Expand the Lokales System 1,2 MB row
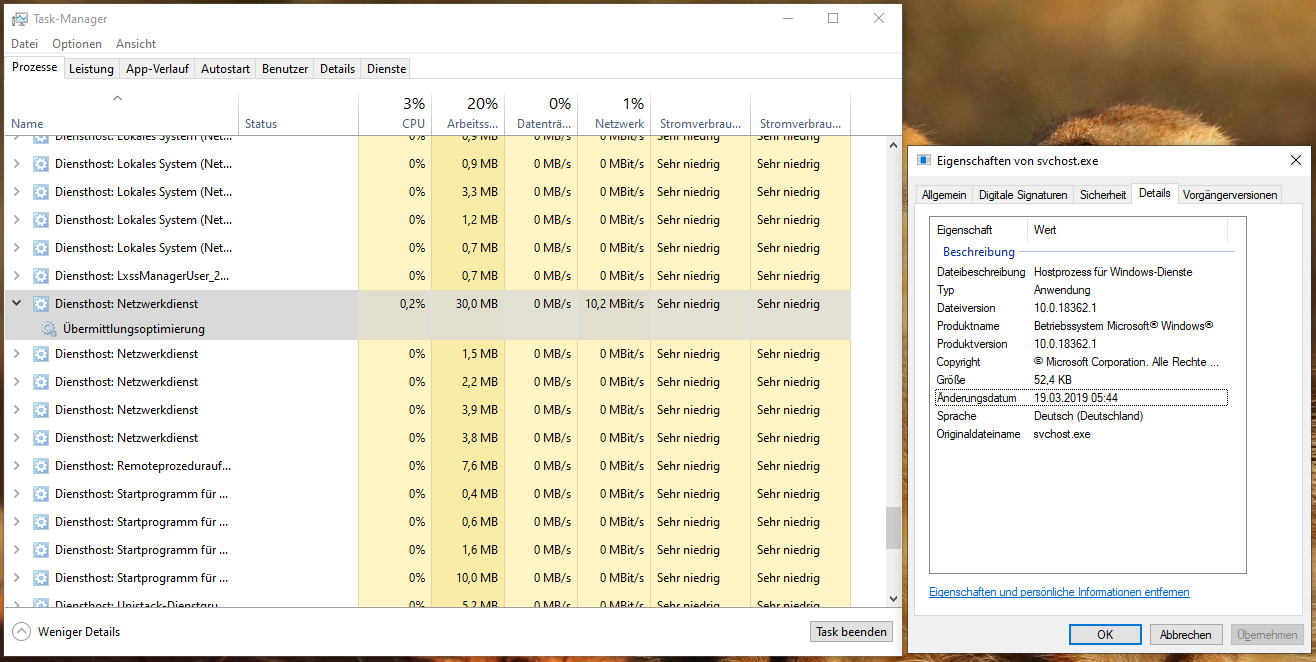The height and width of the screenshot is (662, 1316). click(x=16, y=220)
